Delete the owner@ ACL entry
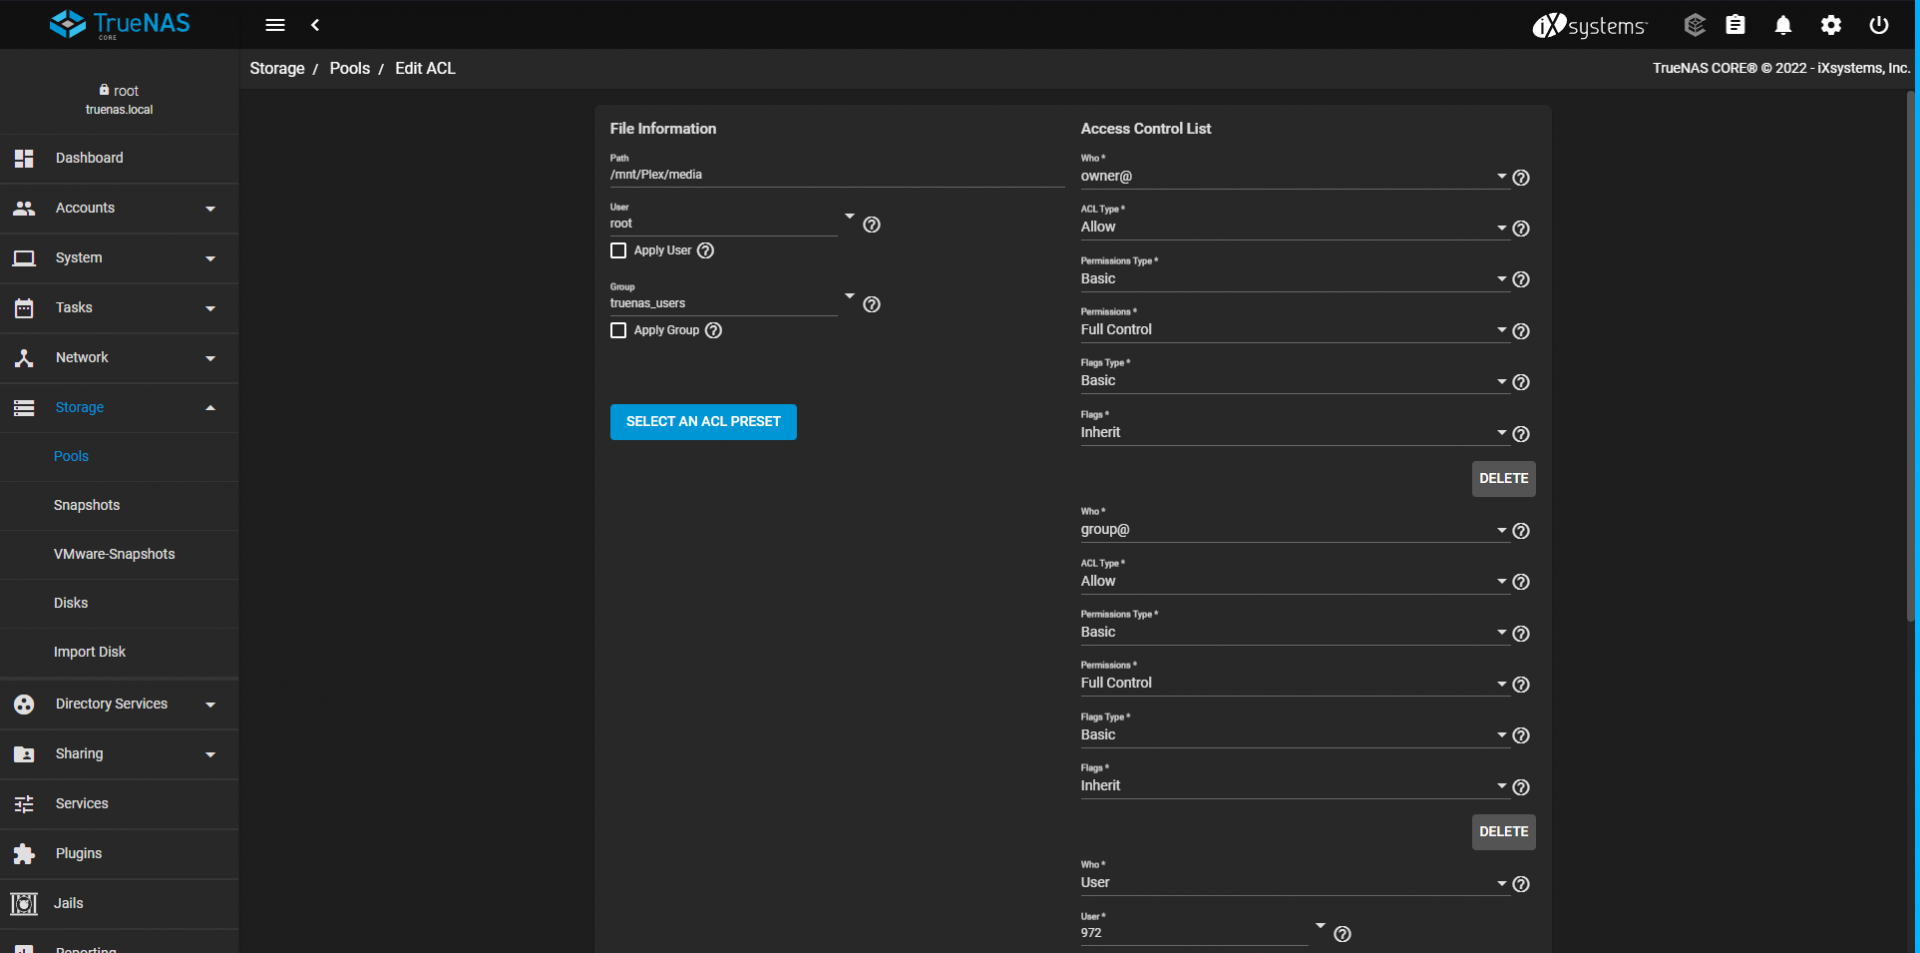Screen dimensions: 1920x953 click(x=1503, y=479)
